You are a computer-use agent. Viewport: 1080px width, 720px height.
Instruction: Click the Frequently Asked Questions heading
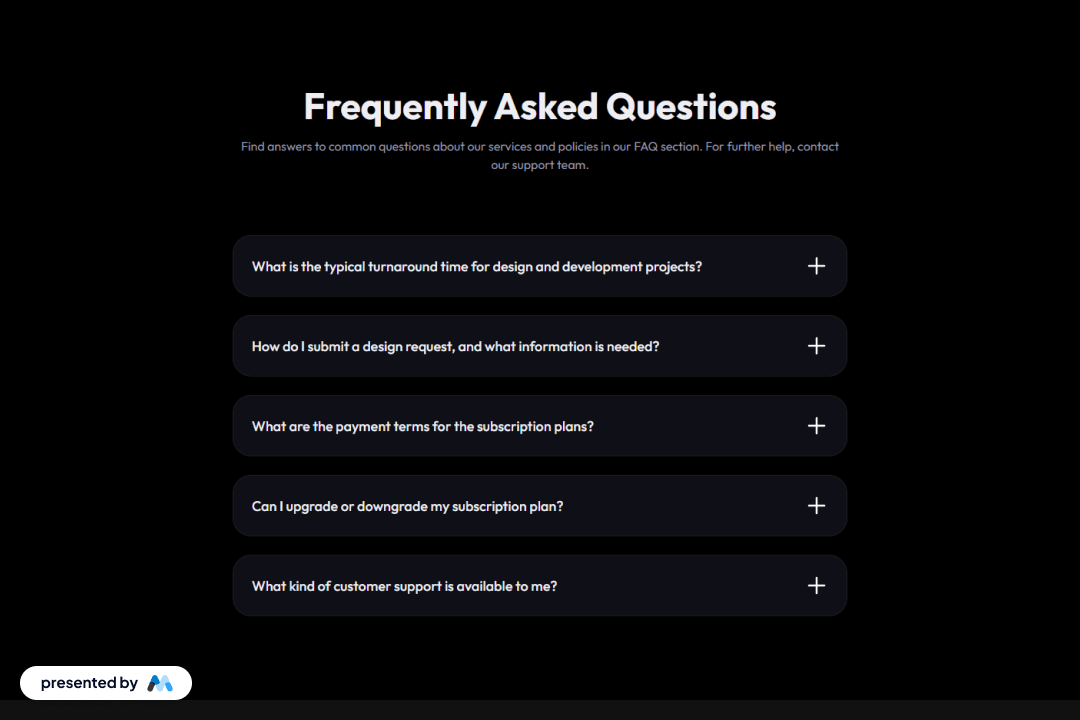coord(540,106)
